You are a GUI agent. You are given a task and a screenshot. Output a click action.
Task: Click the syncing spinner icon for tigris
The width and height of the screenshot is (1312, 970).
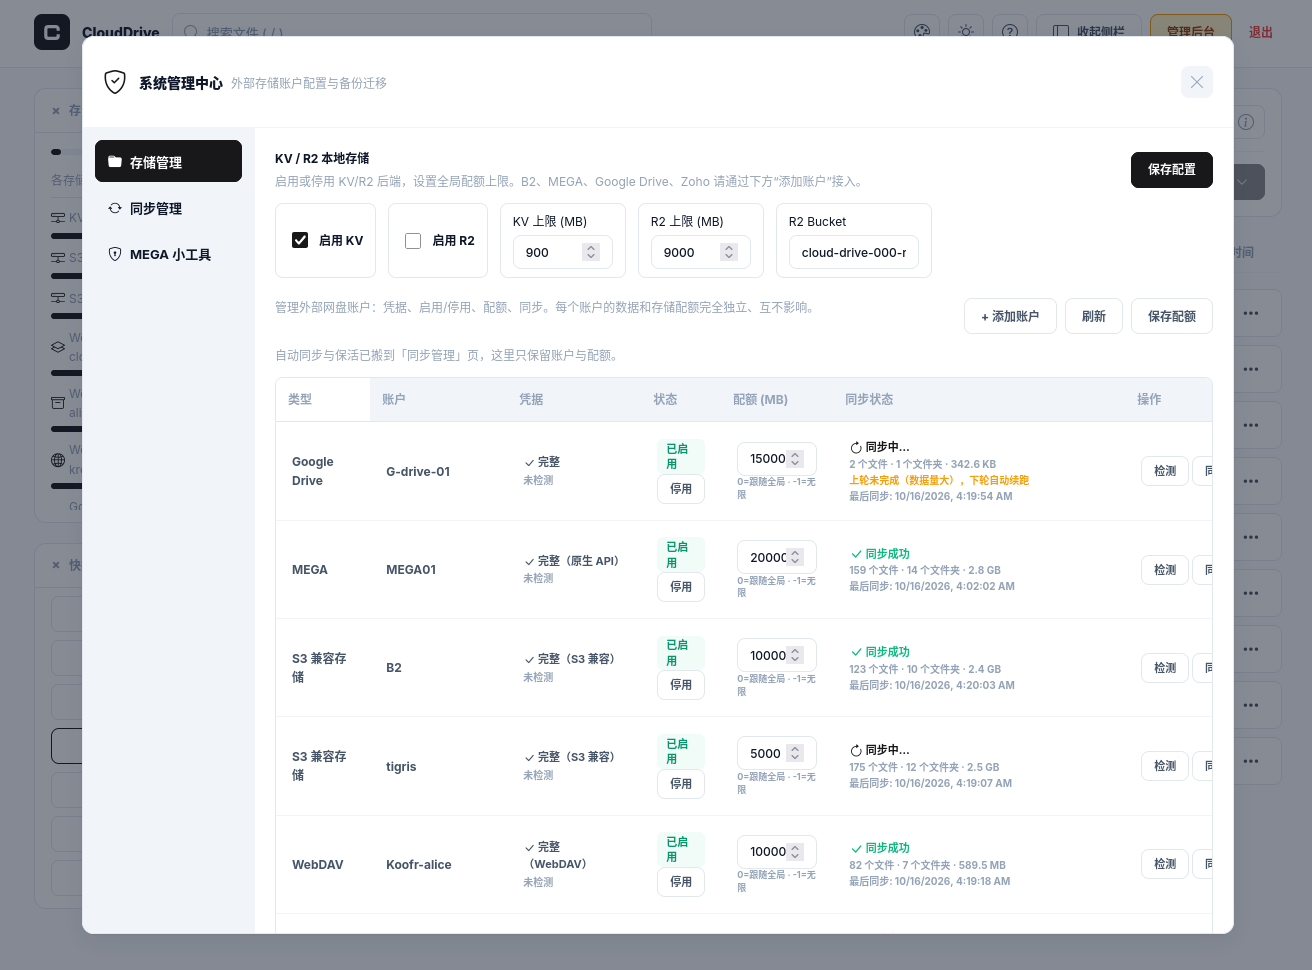856,750
